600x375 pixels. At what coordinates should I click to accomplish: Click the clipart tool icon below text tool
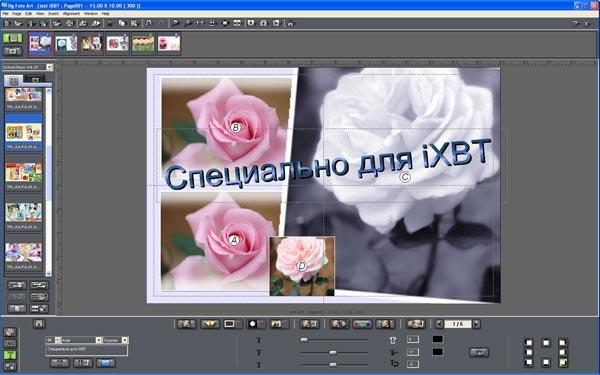[10, 367]
